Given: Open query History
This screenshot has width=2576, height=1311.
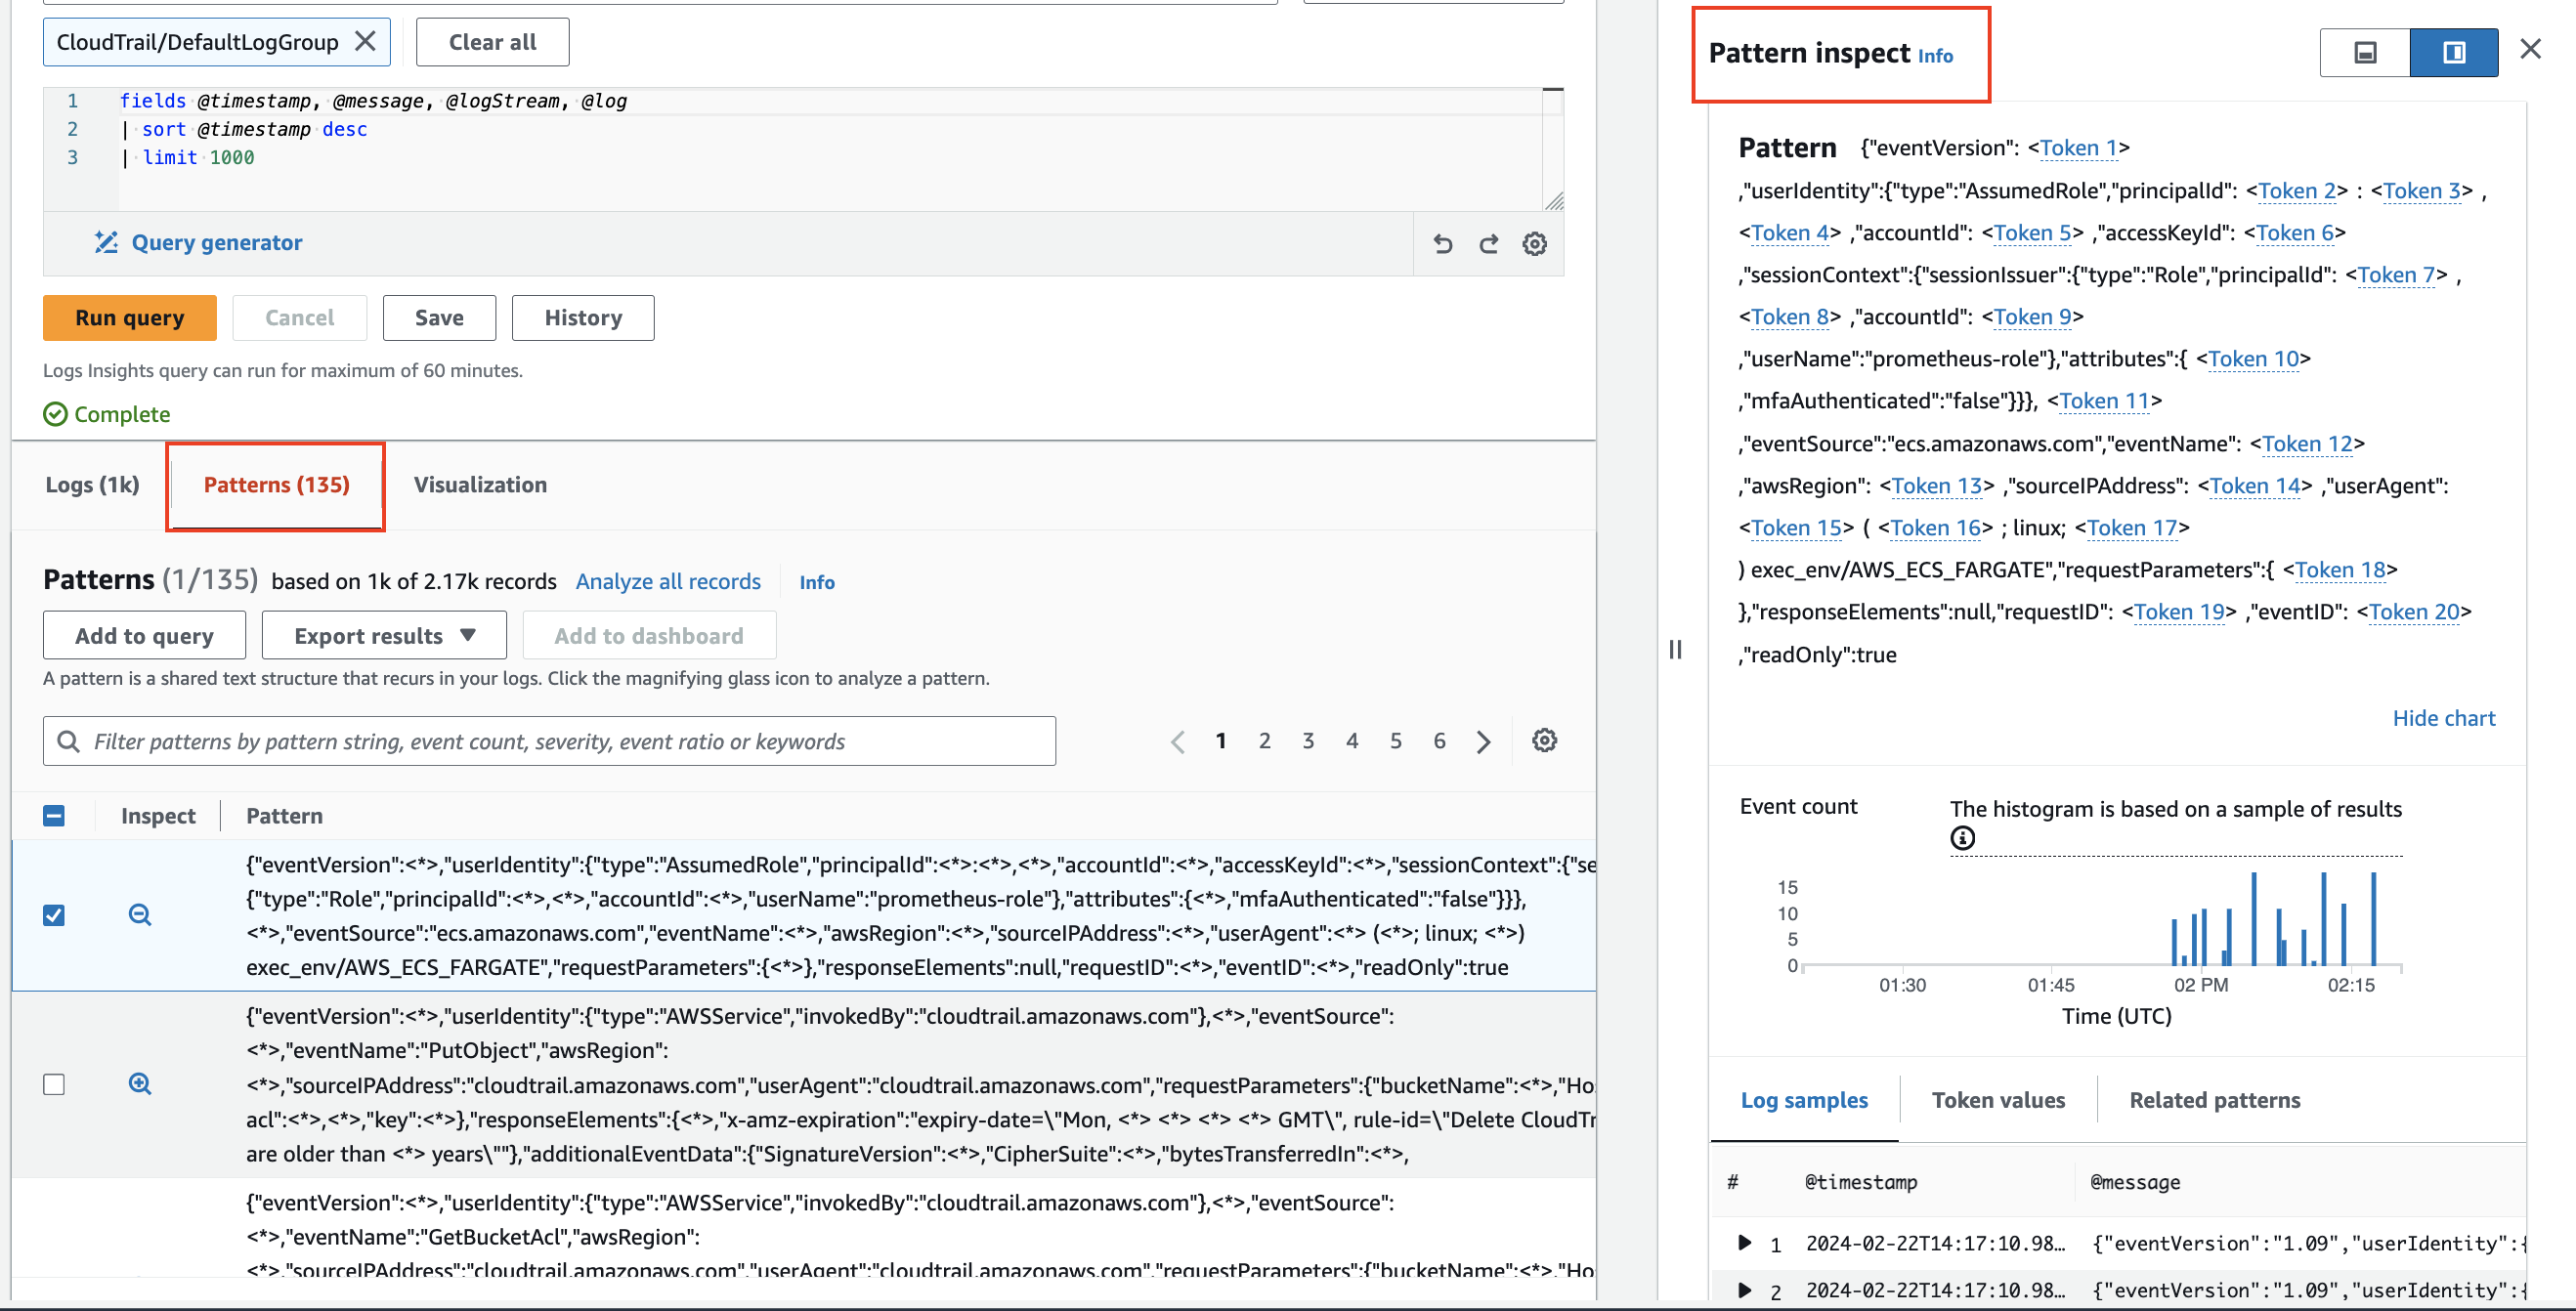Looking at the screenshot, I should (x=583, y=318).
